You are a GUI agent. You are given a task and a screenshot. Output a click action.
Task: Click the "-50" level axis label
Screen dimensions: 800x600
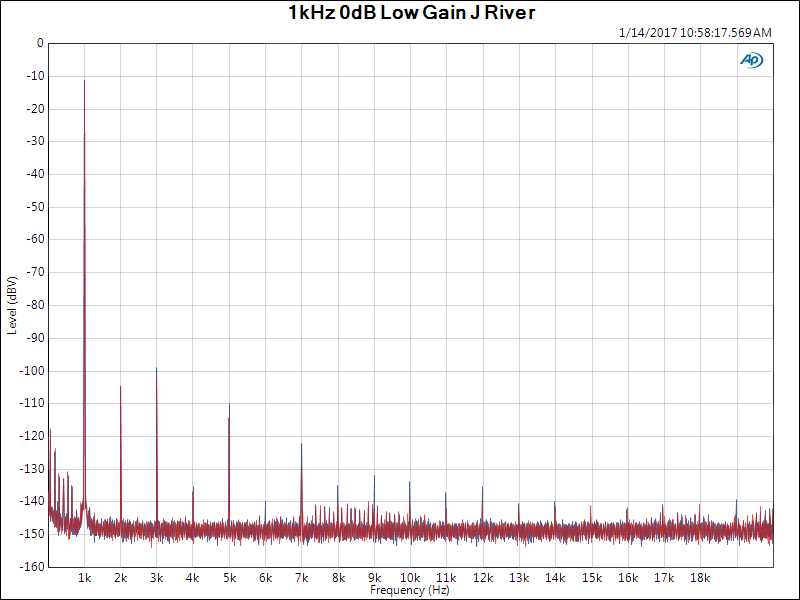[35, 207]
